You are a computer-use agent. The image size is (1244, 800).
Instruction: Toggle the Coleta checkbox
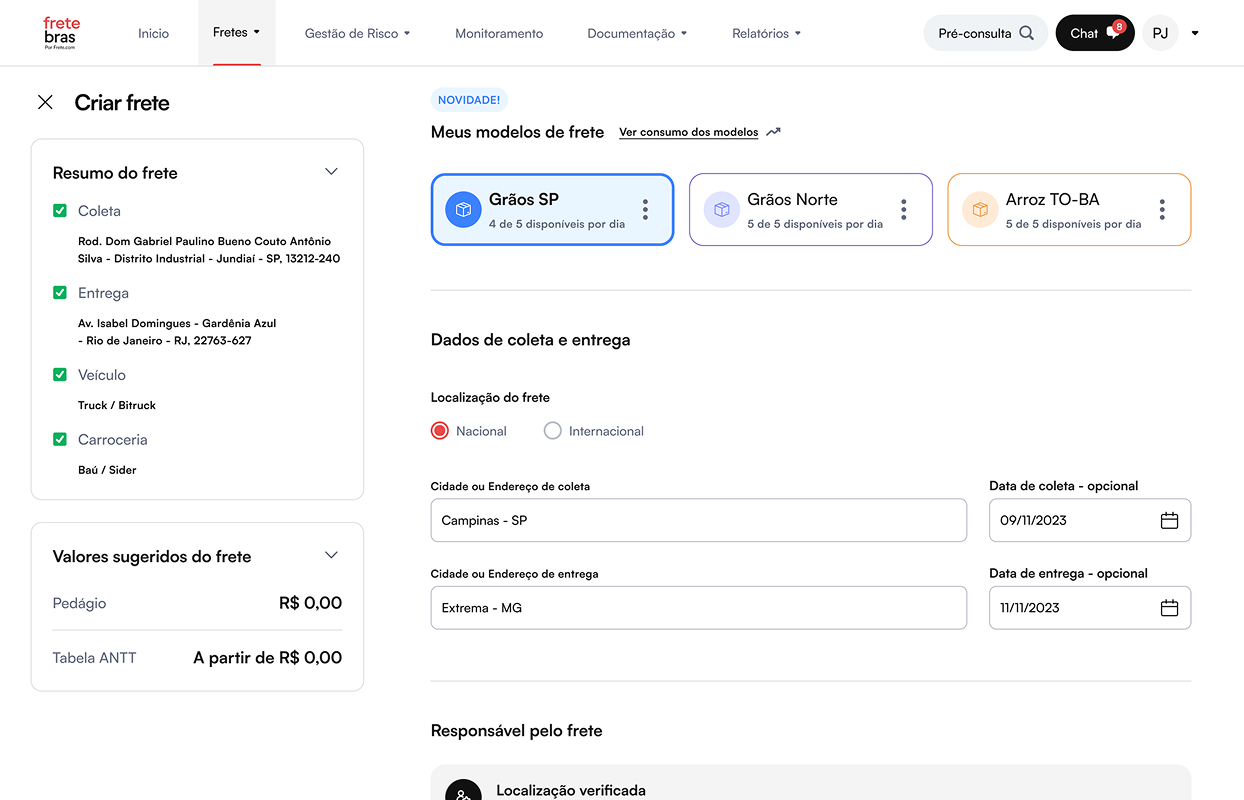click(60, 211)
